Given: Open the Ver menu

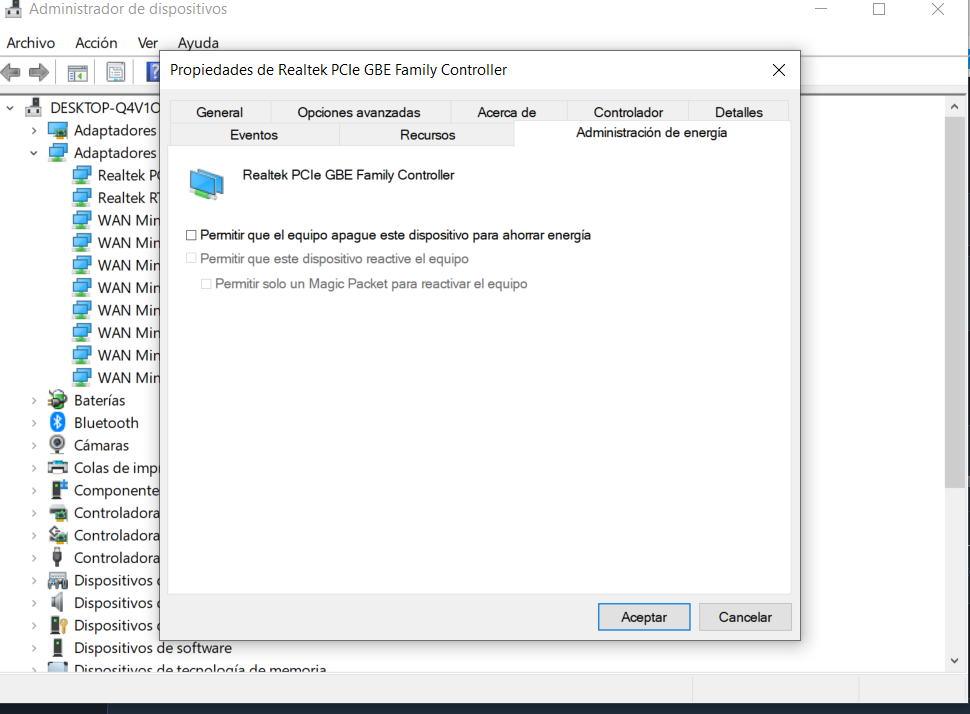Looking at the screenshot, I should pos(148,43).
